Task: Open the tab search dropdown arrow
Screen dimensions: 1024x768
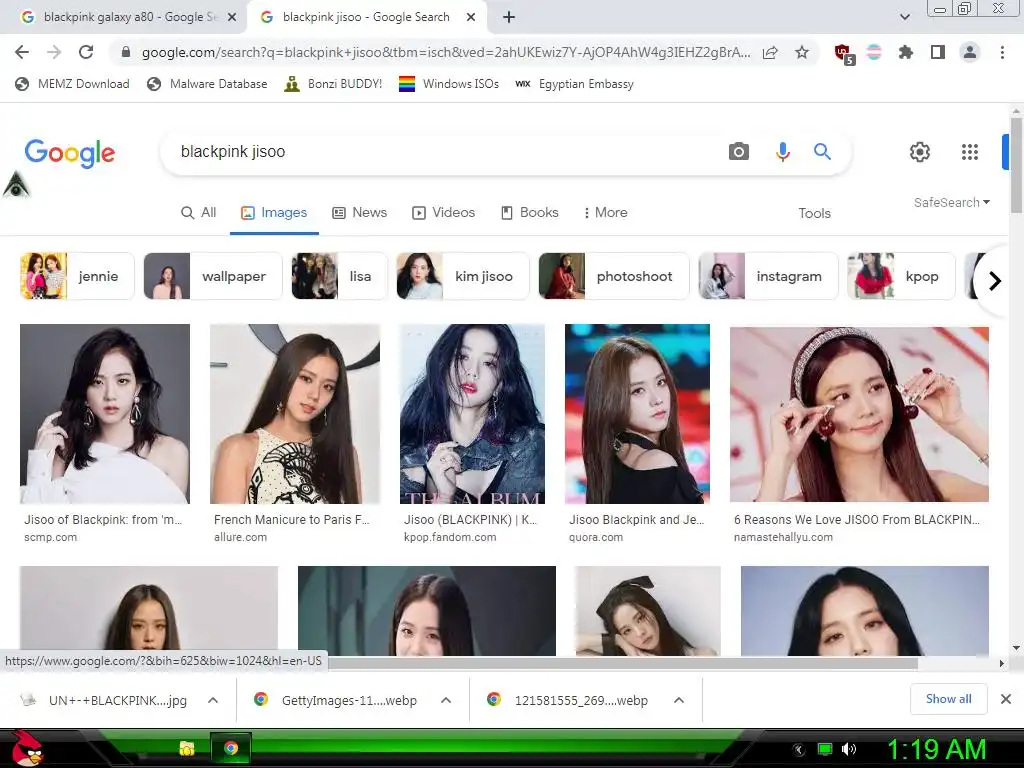Action: tap(904, 17)
